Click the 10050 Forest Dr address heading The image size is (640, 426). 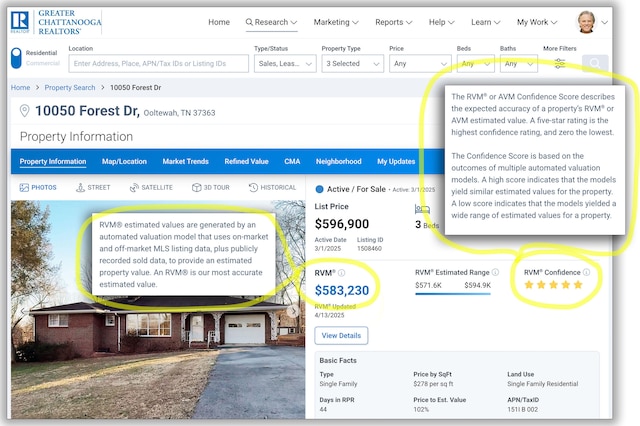87,111
